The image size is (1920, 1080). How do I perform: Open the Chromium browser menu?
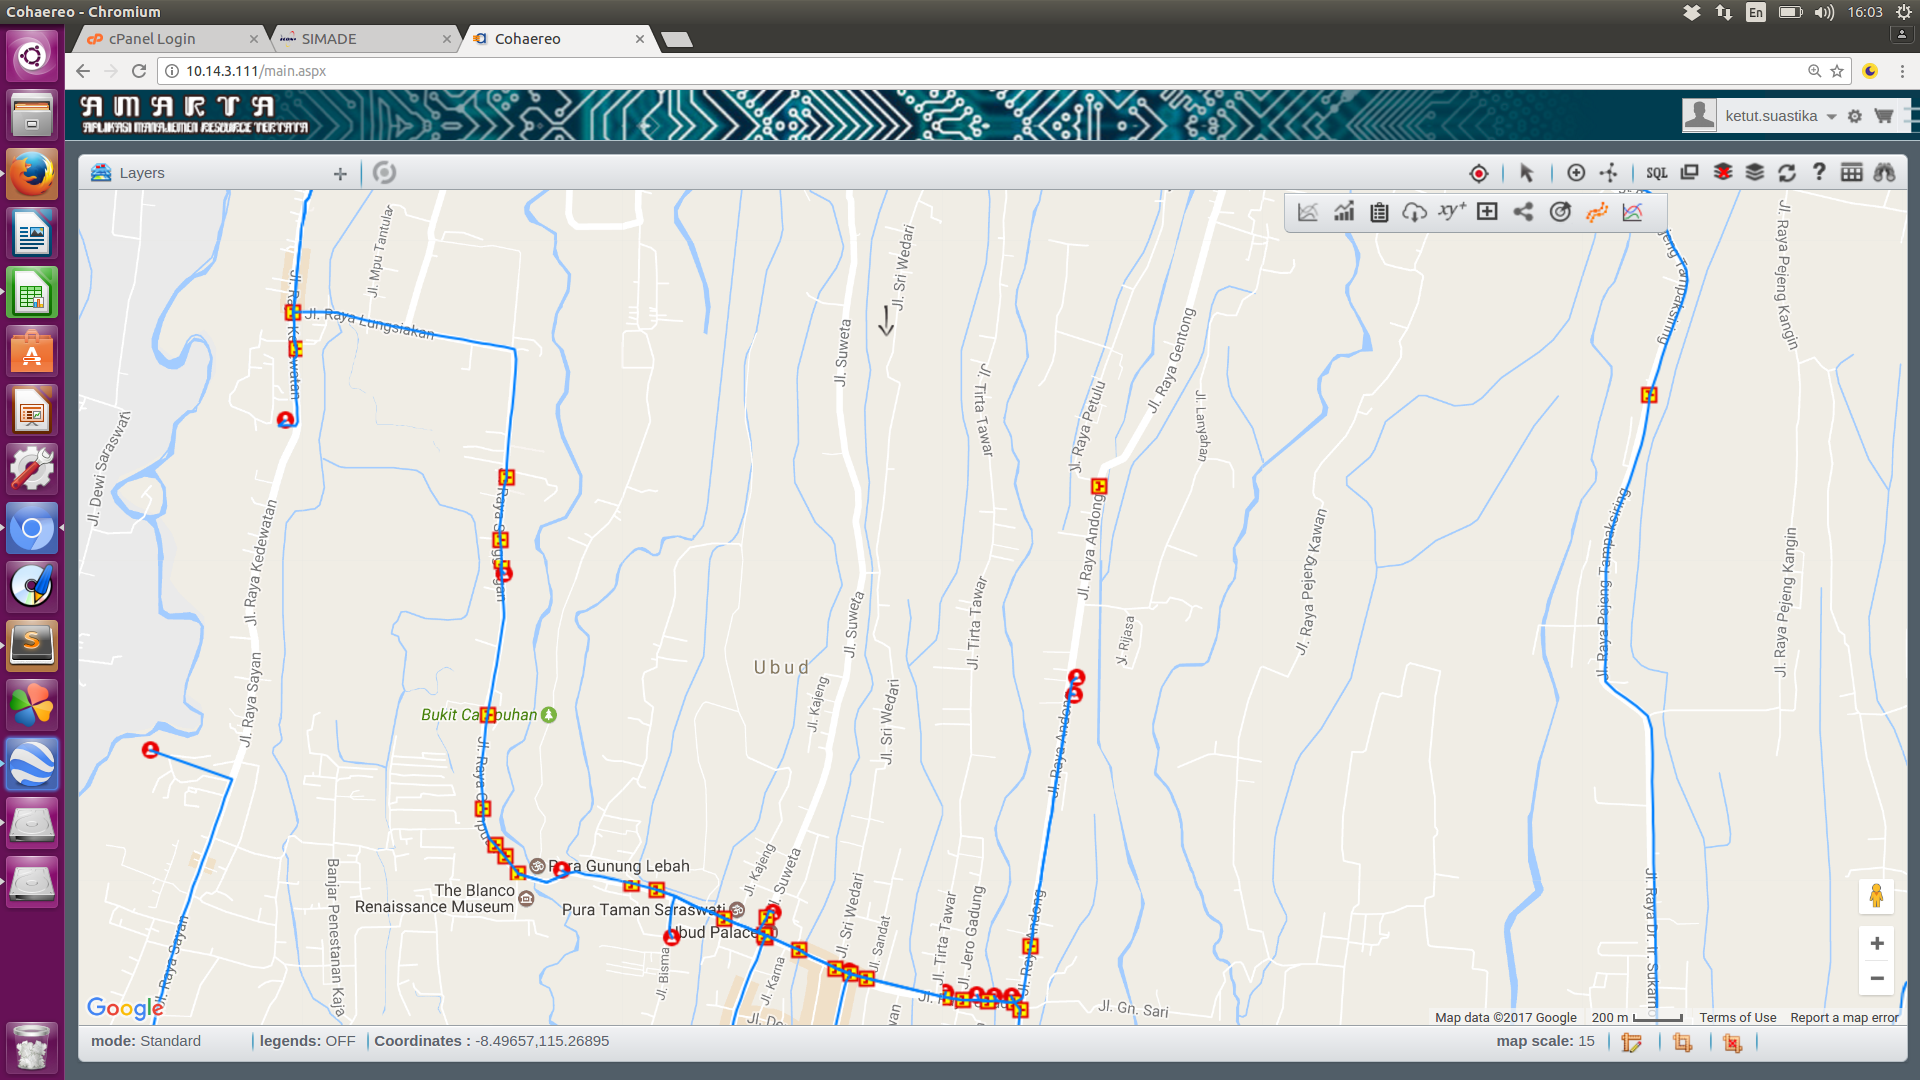(x=1902, y=71)
